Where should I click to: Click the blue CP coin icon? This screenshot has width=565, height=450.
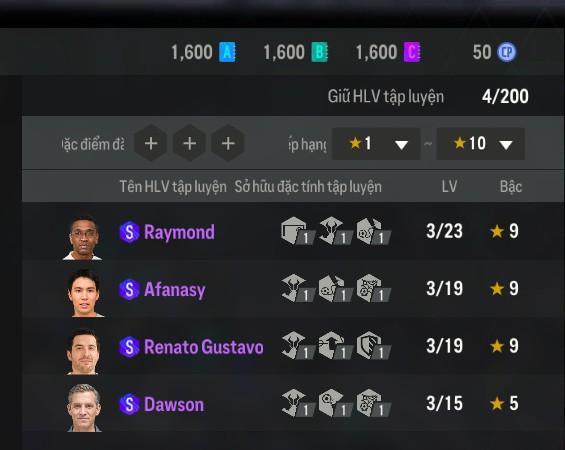point(507,52)
